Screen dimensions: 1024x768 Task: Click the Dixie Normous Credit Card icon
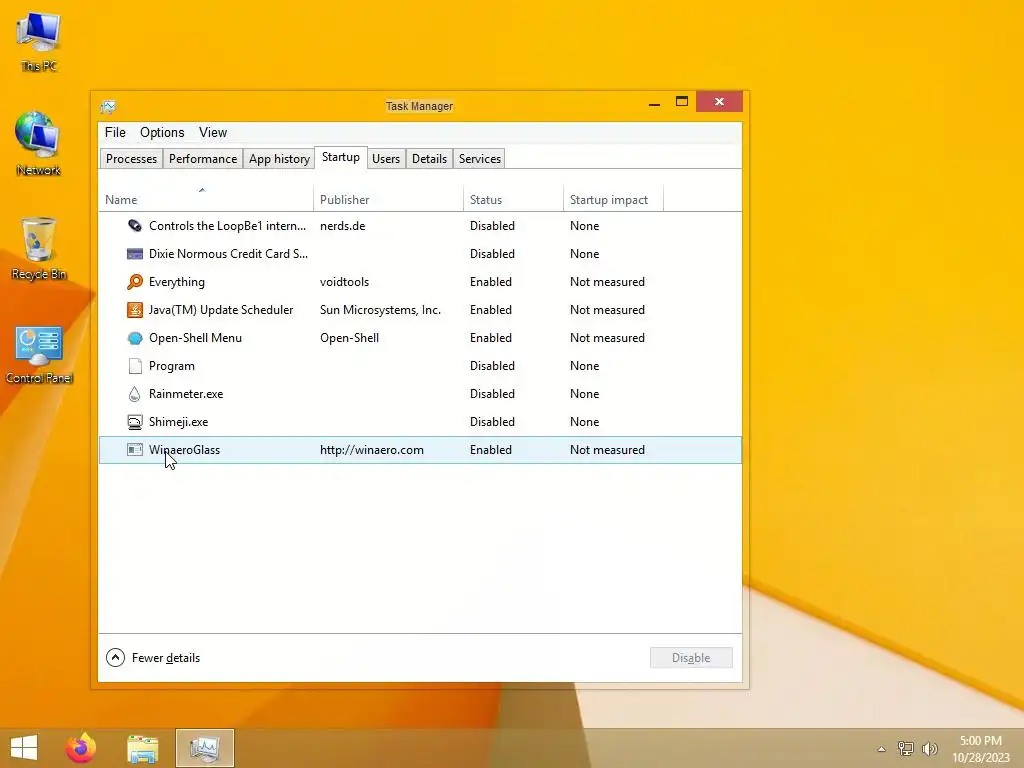135,254
